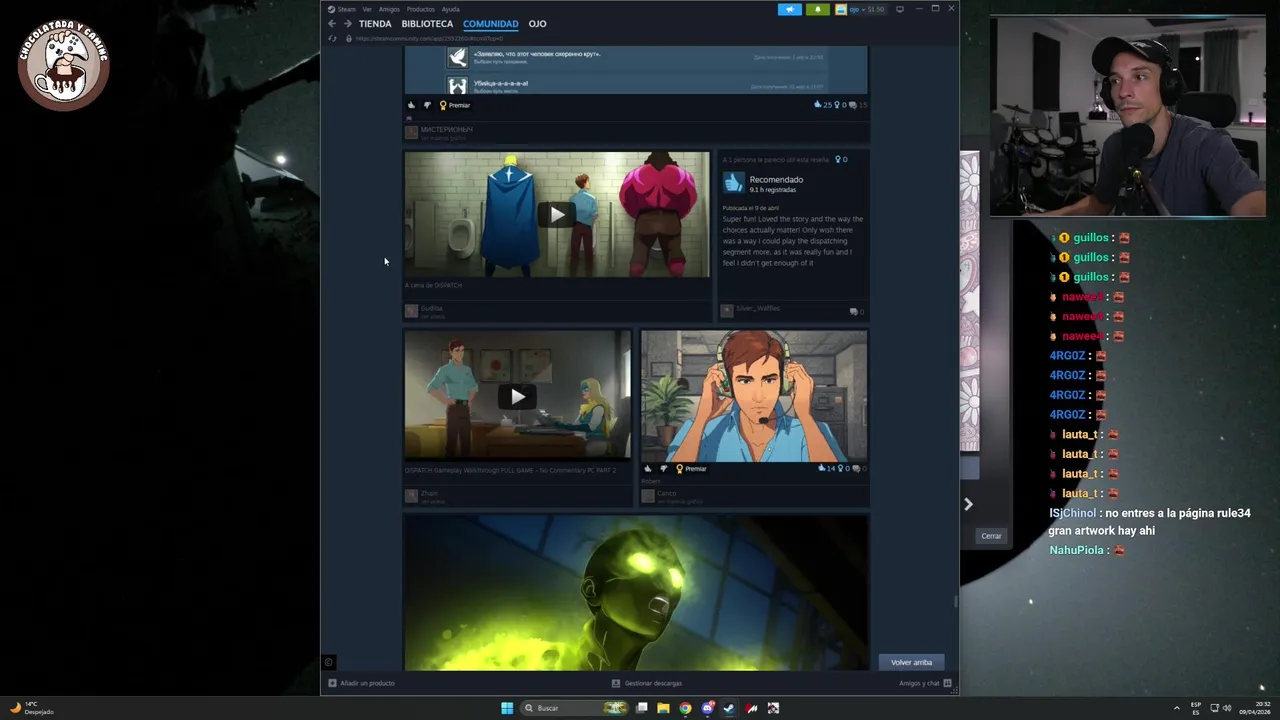Open author Zhain profile link

coord(429,493)
